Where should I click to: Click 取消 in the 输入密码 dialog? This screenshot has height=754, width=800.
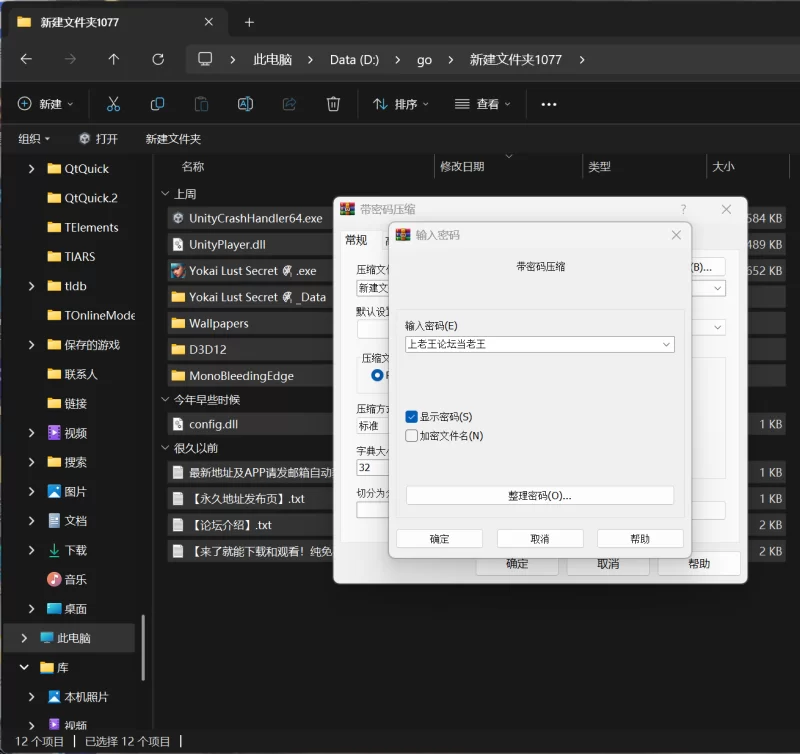(540, 539)
